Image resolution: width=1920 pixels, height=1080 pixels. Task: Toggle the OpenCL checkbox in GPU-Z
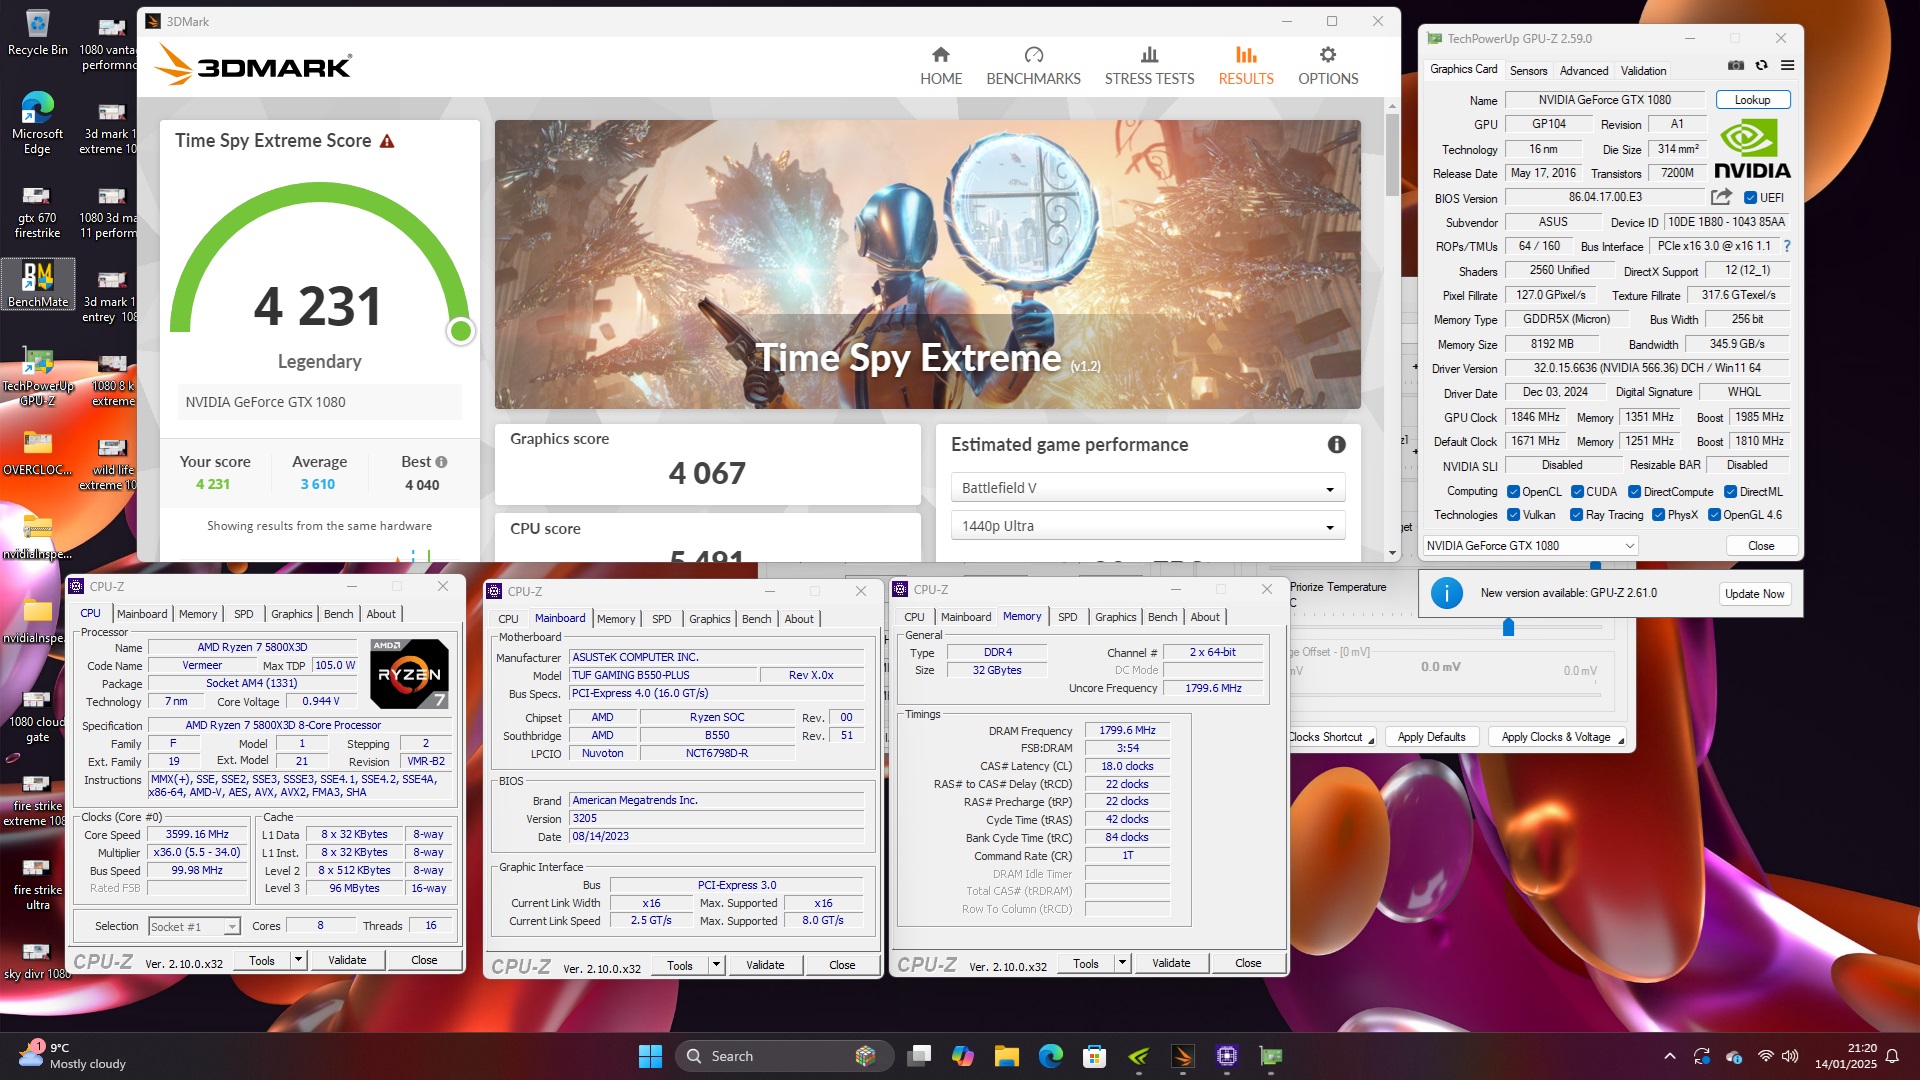[1514, 492]
